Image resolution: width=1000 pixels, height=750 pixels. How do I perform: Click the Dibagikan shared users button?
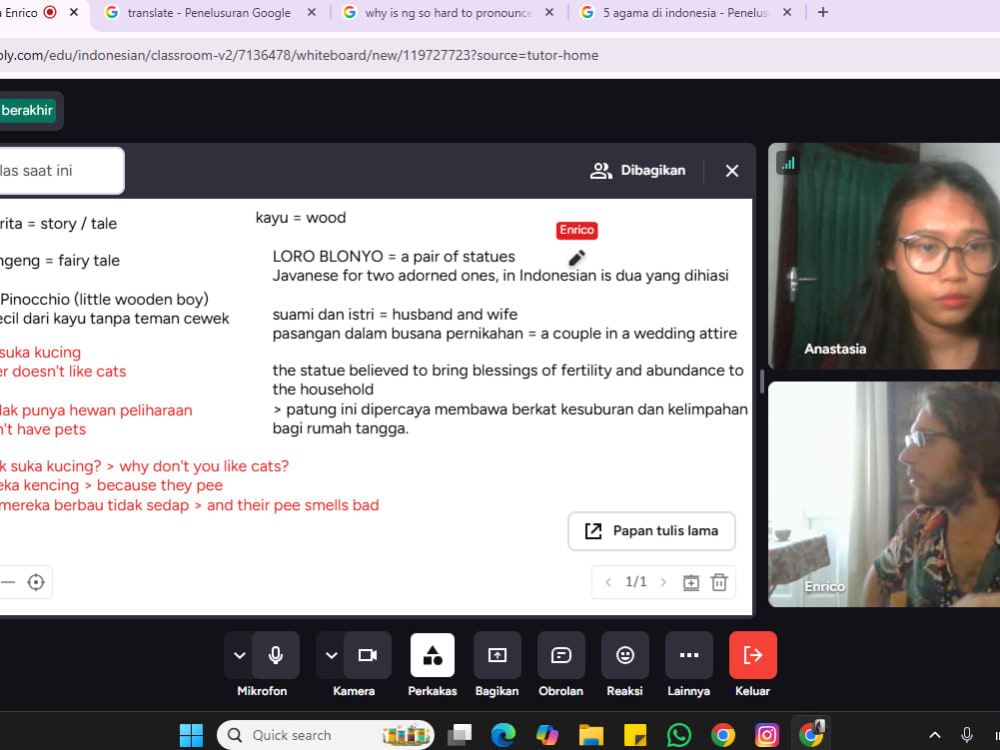coord(638,170)
